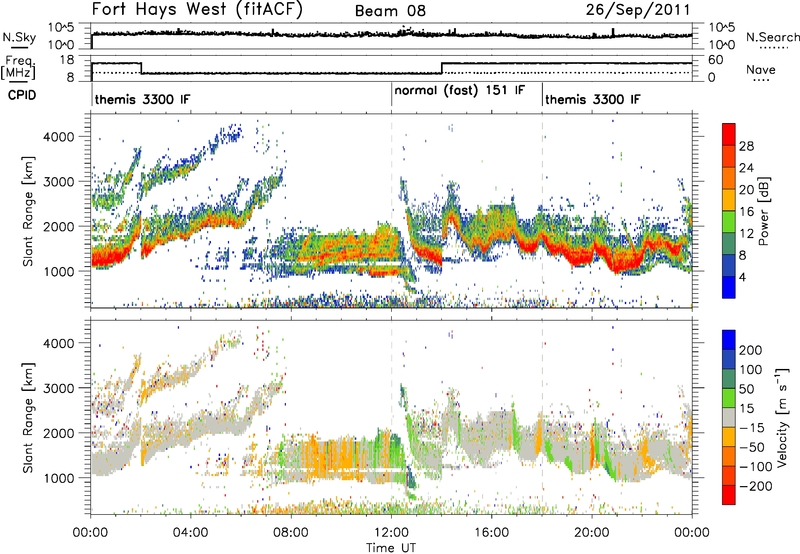
Task: Select the first 'themis 3300 IF' CPID label
Action: click(x=142, y=99)
